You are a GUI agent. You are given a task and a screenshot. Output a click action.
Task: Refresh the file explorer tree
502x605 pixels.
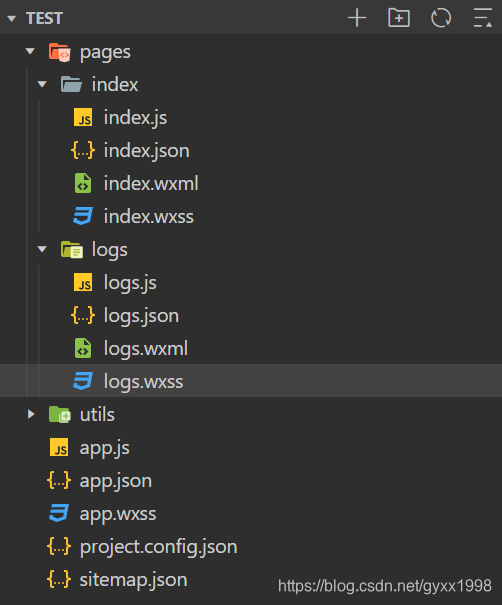click(x=441, y=18)
